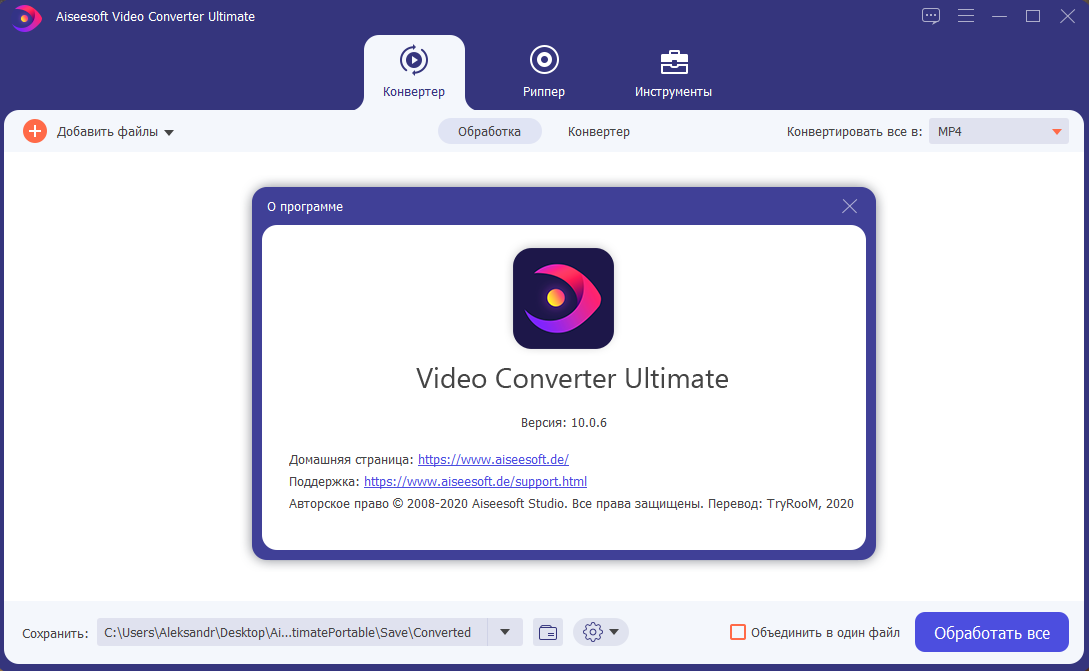
Task: Expand the Добавить файлы dropdown arrow
Action: coord(169,132)
